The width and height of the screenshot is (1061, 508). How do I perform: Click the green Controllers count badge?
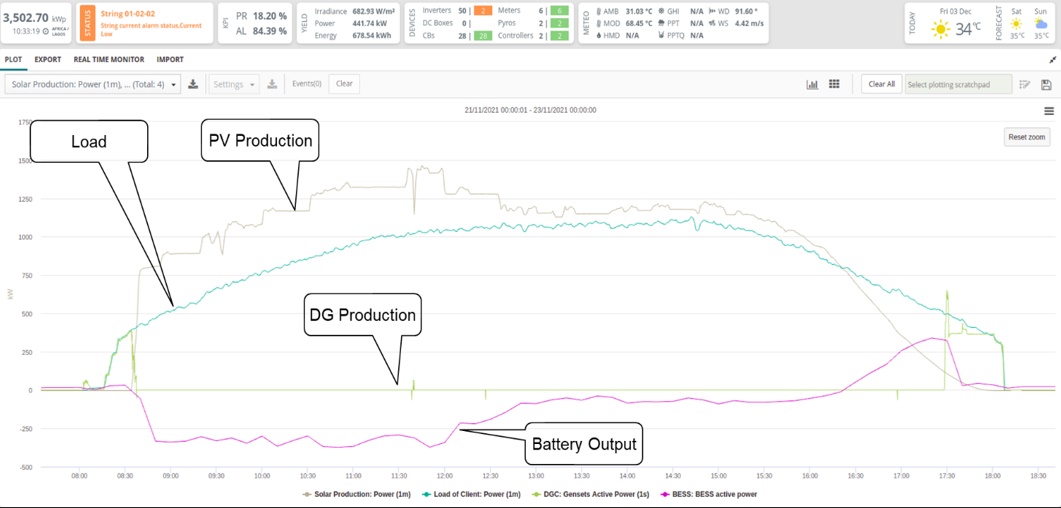559,35
